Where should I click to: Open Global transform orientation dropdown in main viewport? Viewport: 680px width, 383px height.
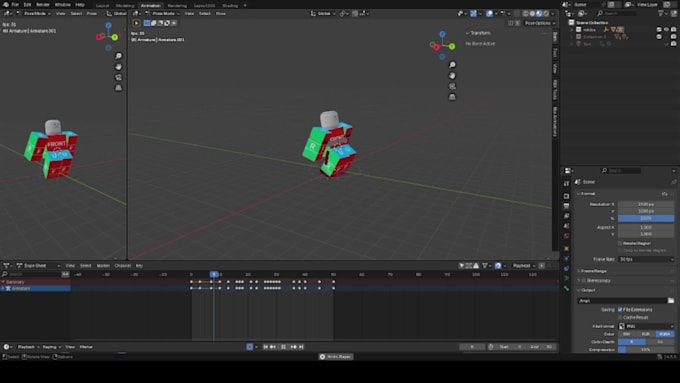322,13
